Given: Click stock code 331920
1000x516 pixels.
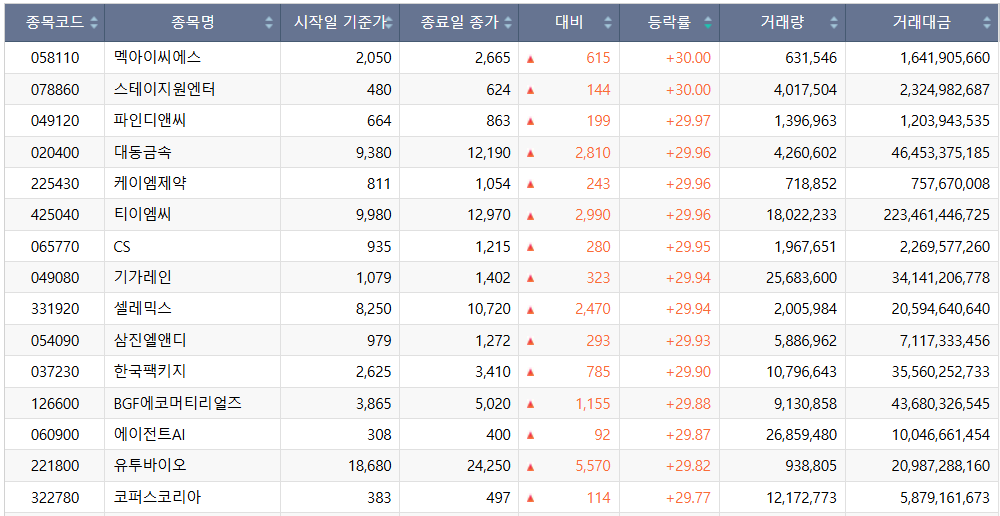Looking at the screenshot, I should (55, 309).
